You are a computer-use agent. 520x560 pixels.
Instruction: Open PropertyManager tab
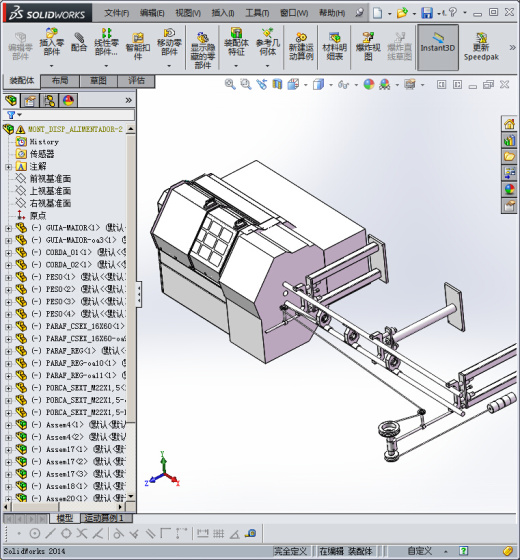30,101
